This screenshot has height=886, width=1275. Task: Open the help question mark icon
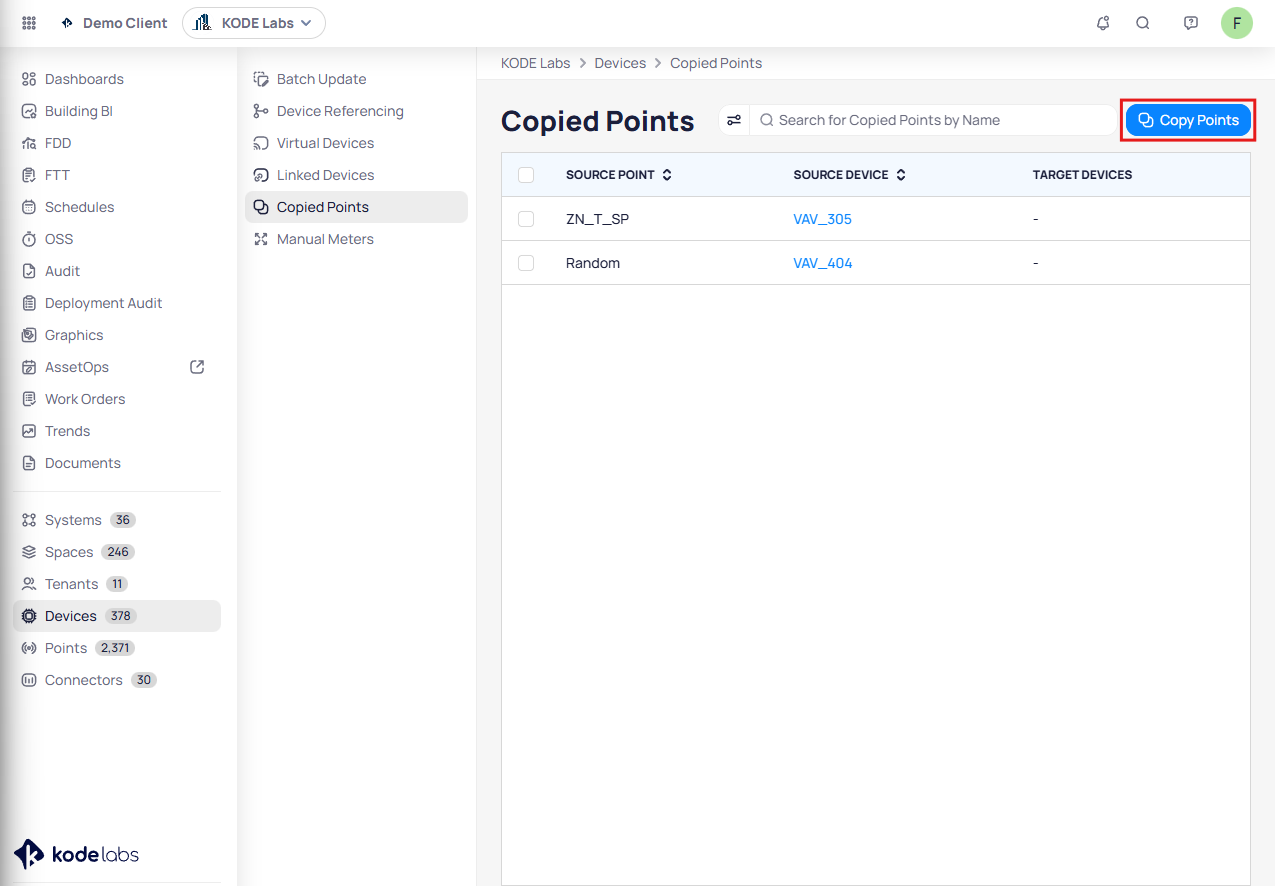tap(1190, 23)
